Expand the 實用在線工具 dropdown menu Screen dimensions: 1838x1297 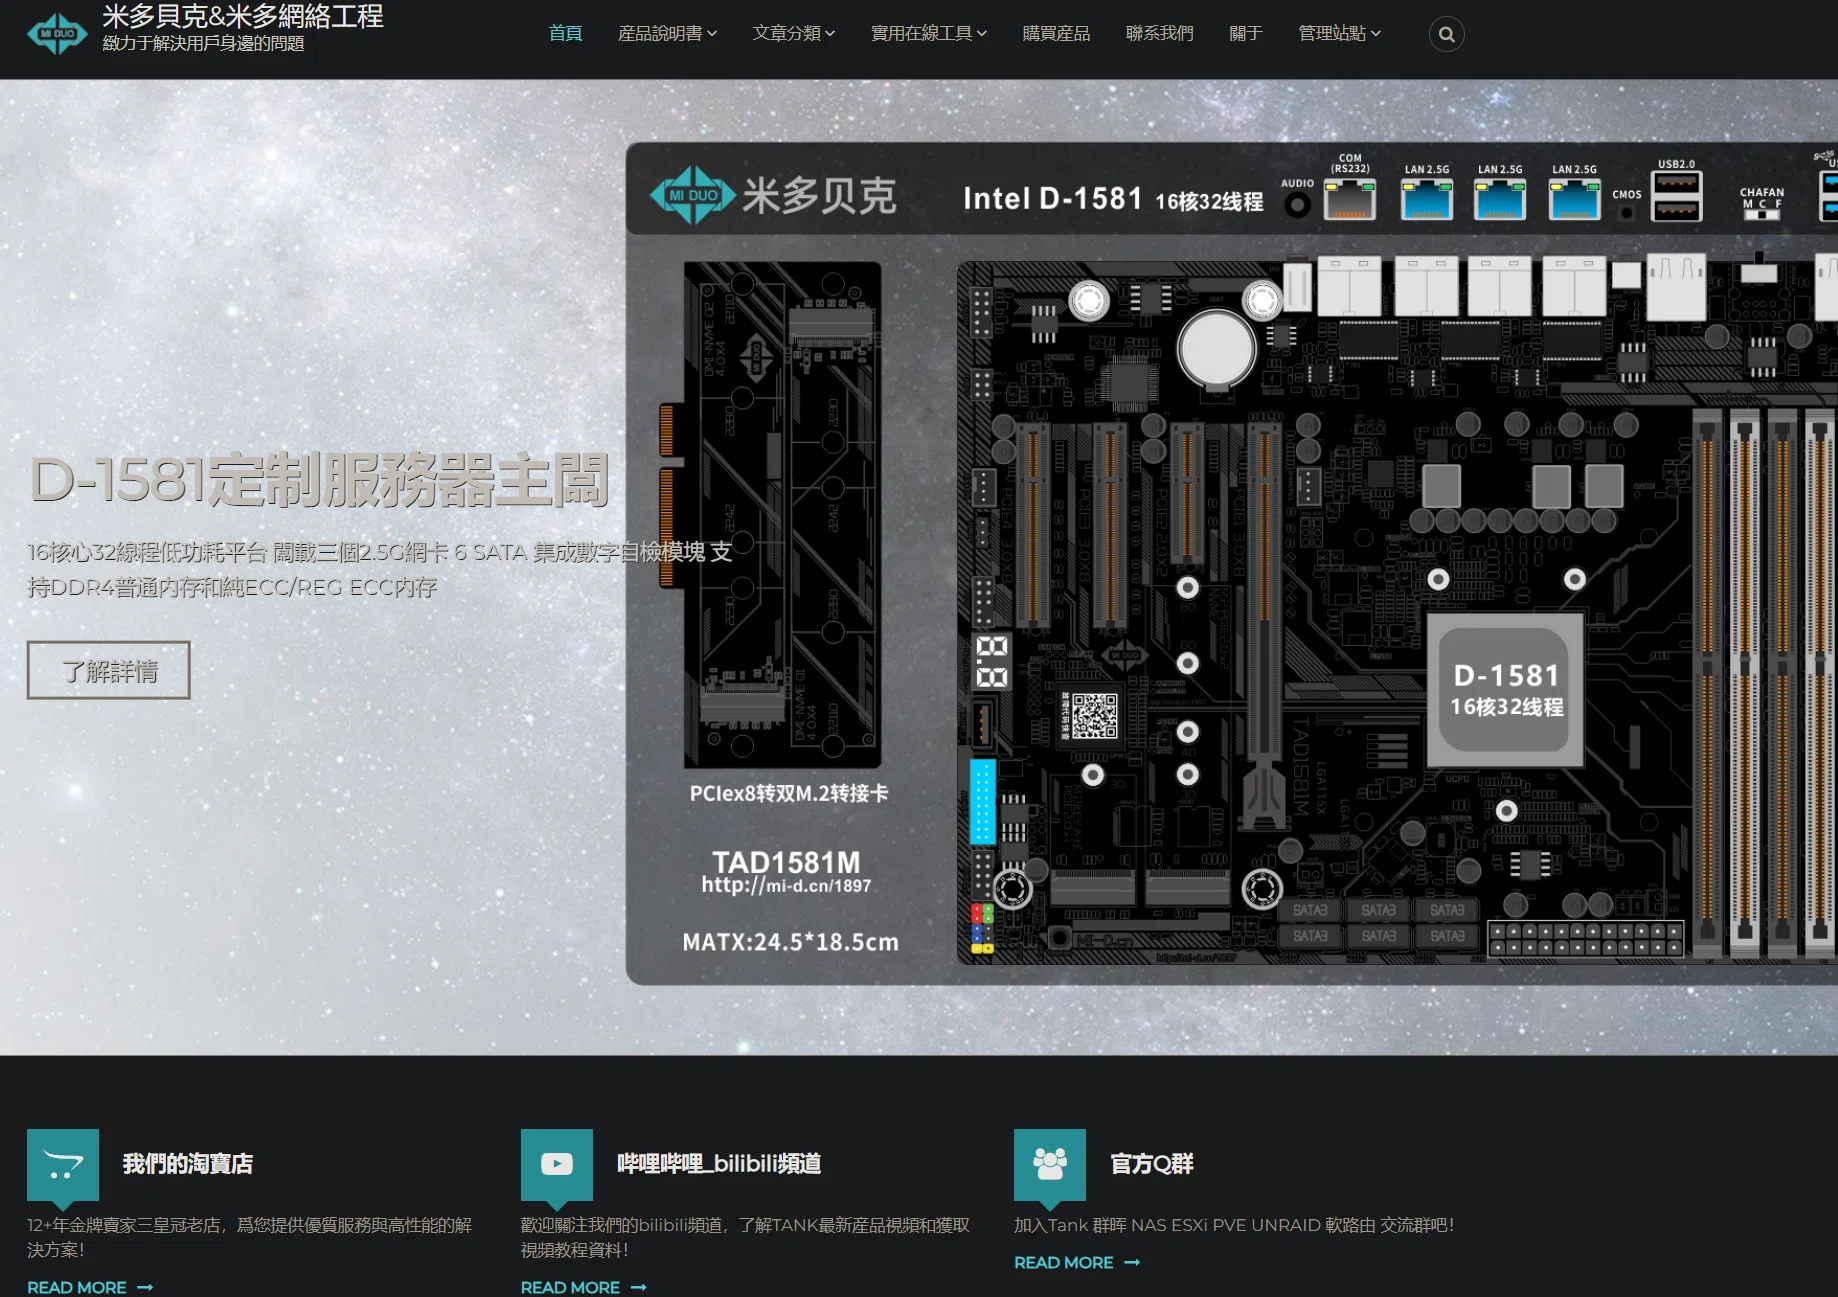click(929, 33)
